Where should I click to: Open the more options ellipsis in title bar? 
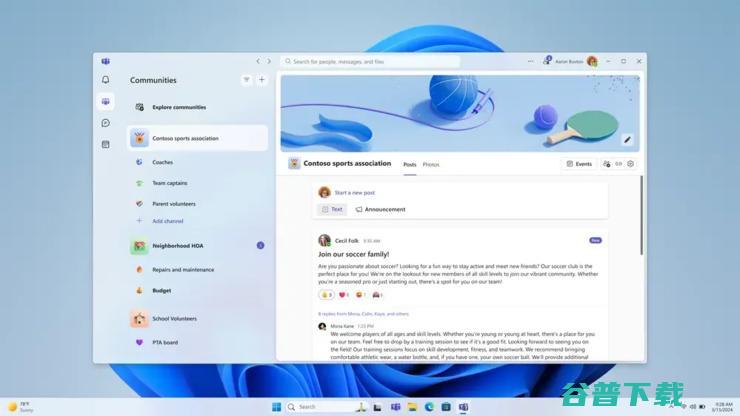[x=530, y=61]
